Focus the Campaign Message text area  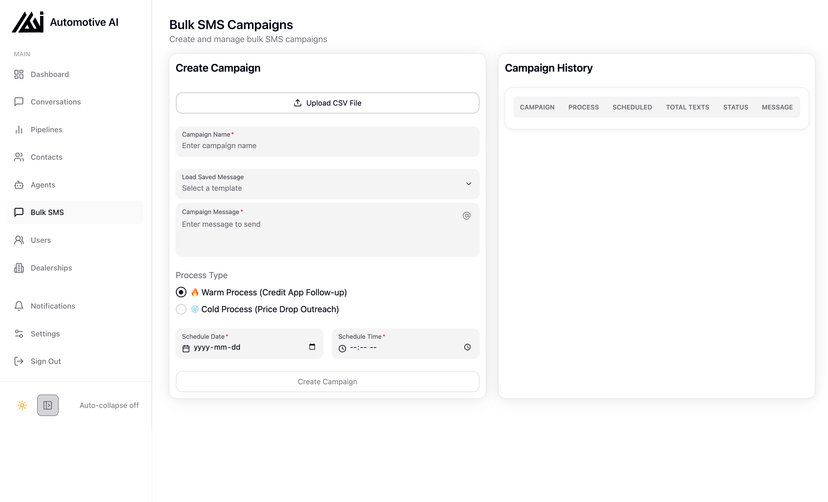pos(327,230)
